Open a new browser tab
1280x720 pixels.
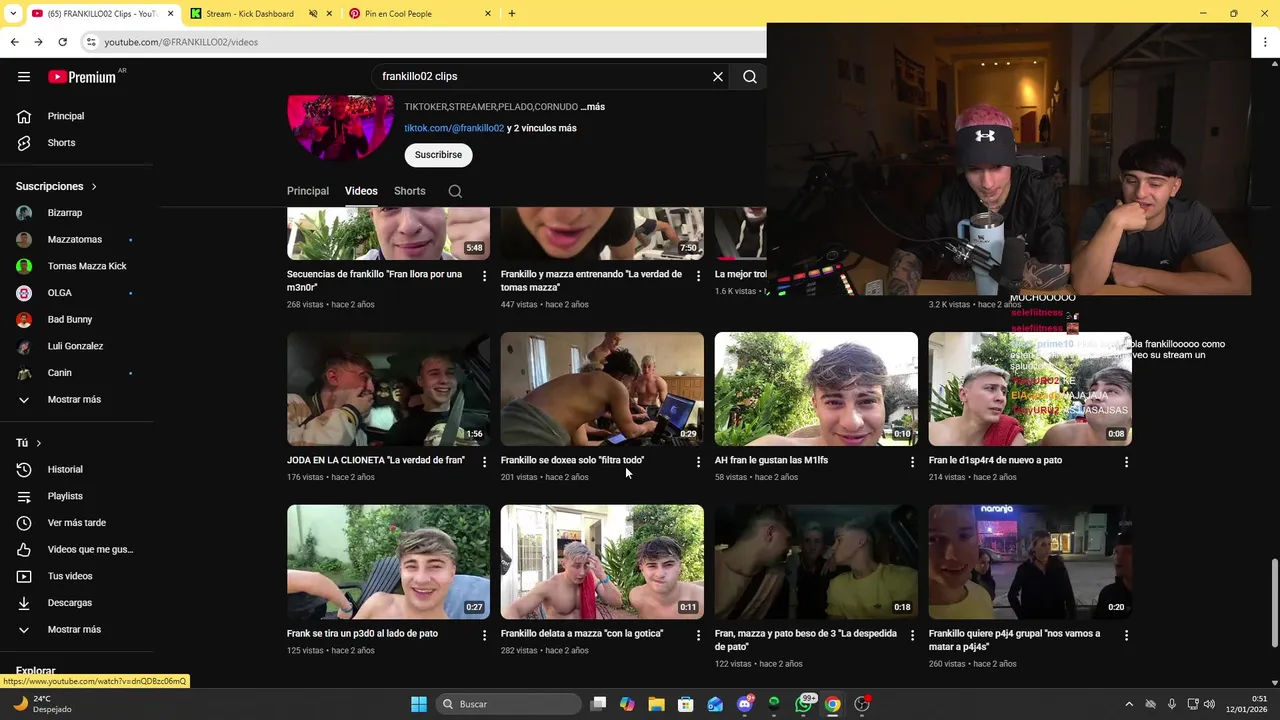(511, 13)
